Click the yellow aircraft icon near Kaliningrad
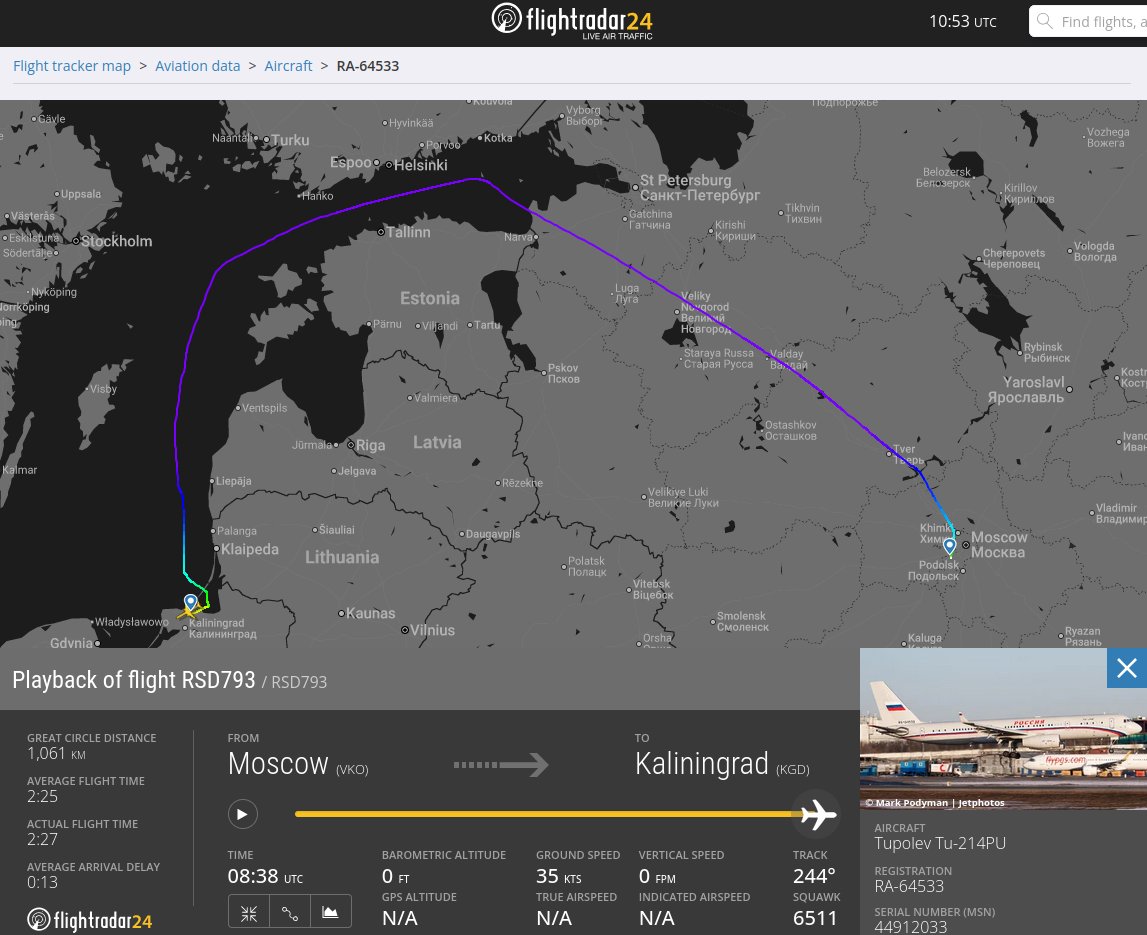The height and width of the screenshot is (935, 1147). [189, 612]
